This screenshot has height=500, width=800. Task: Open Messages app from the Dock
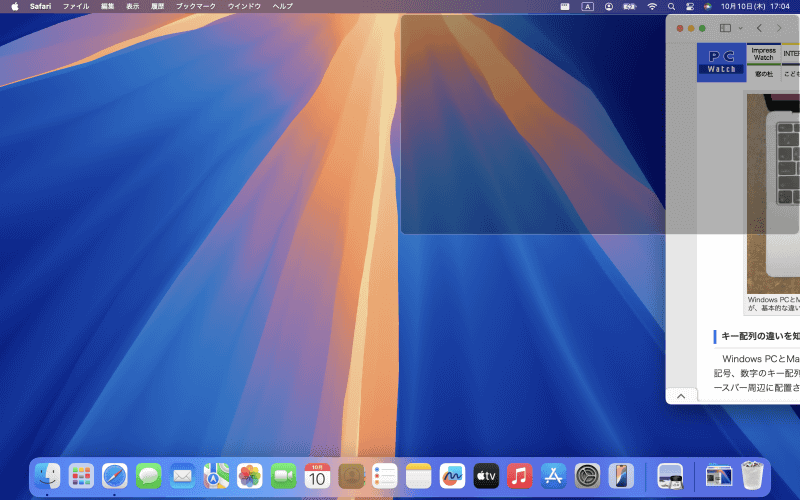click(x=148, y=477)
